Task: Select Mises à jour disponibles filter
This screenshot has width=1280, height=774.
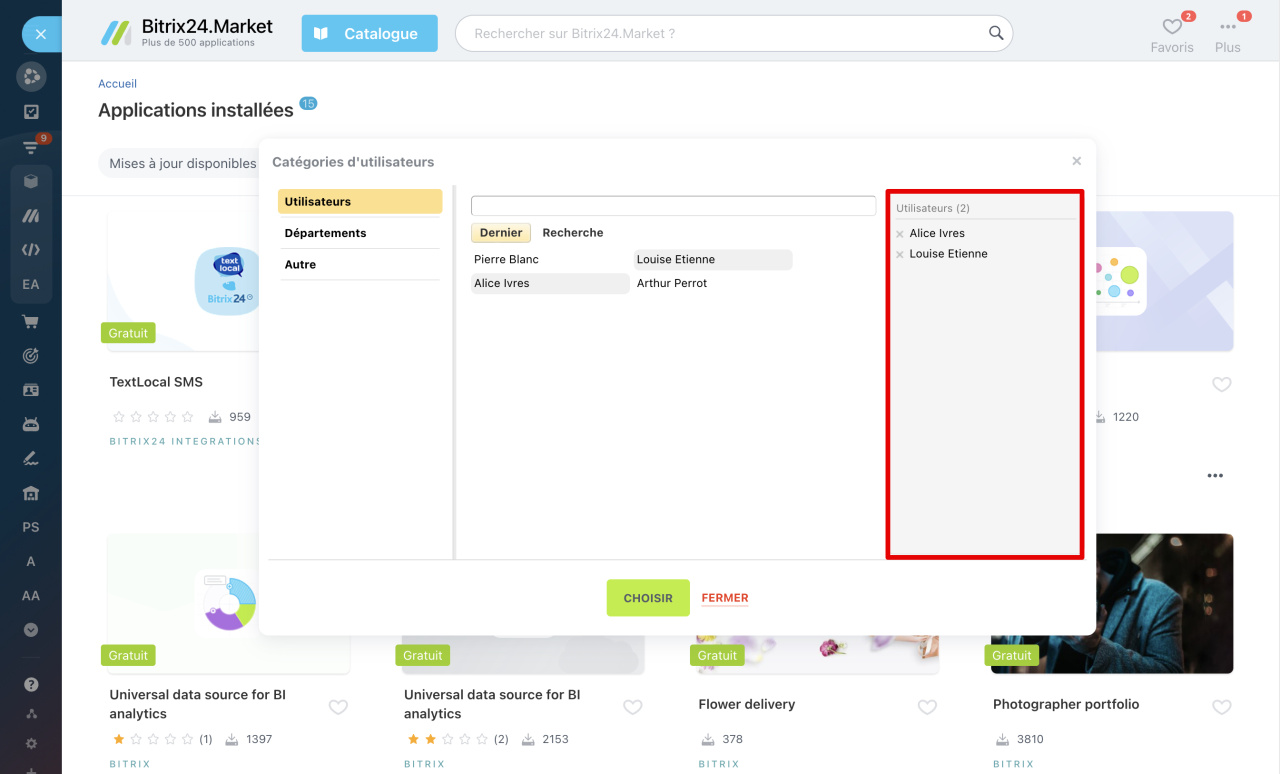Action: tap(183, 163)
